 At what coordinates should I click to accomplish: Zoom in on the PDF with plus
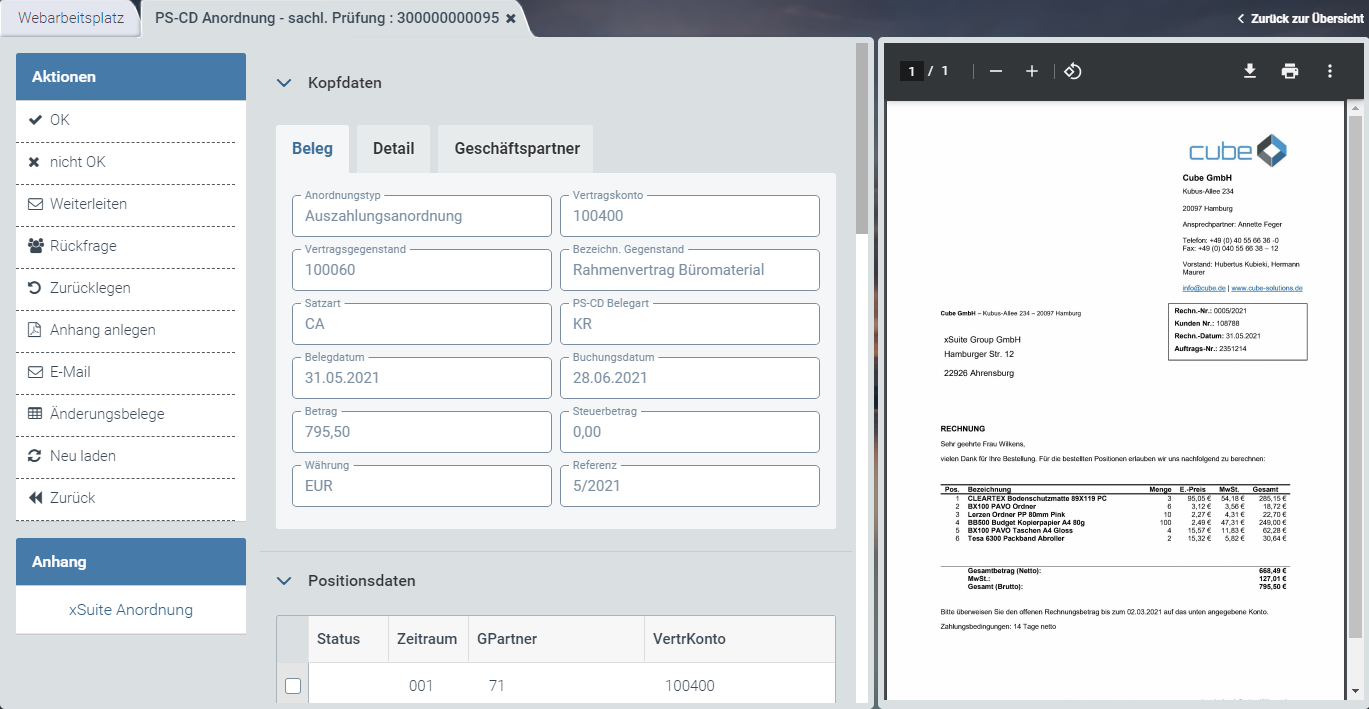pyautogui.click(x=1032, y=71)
